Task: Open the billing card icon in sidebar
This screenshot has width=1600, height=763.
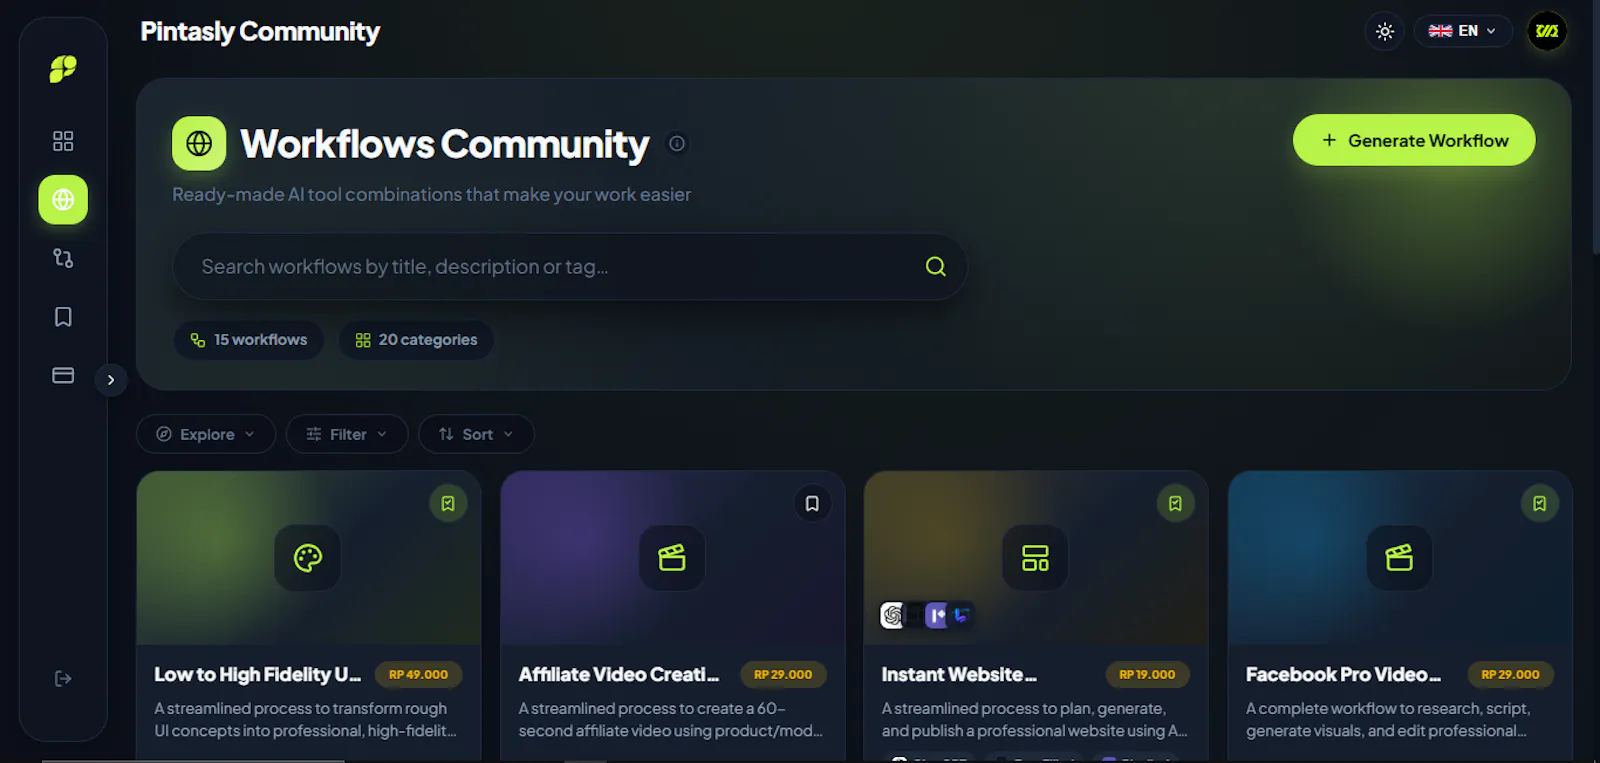Action: (63, 376)
